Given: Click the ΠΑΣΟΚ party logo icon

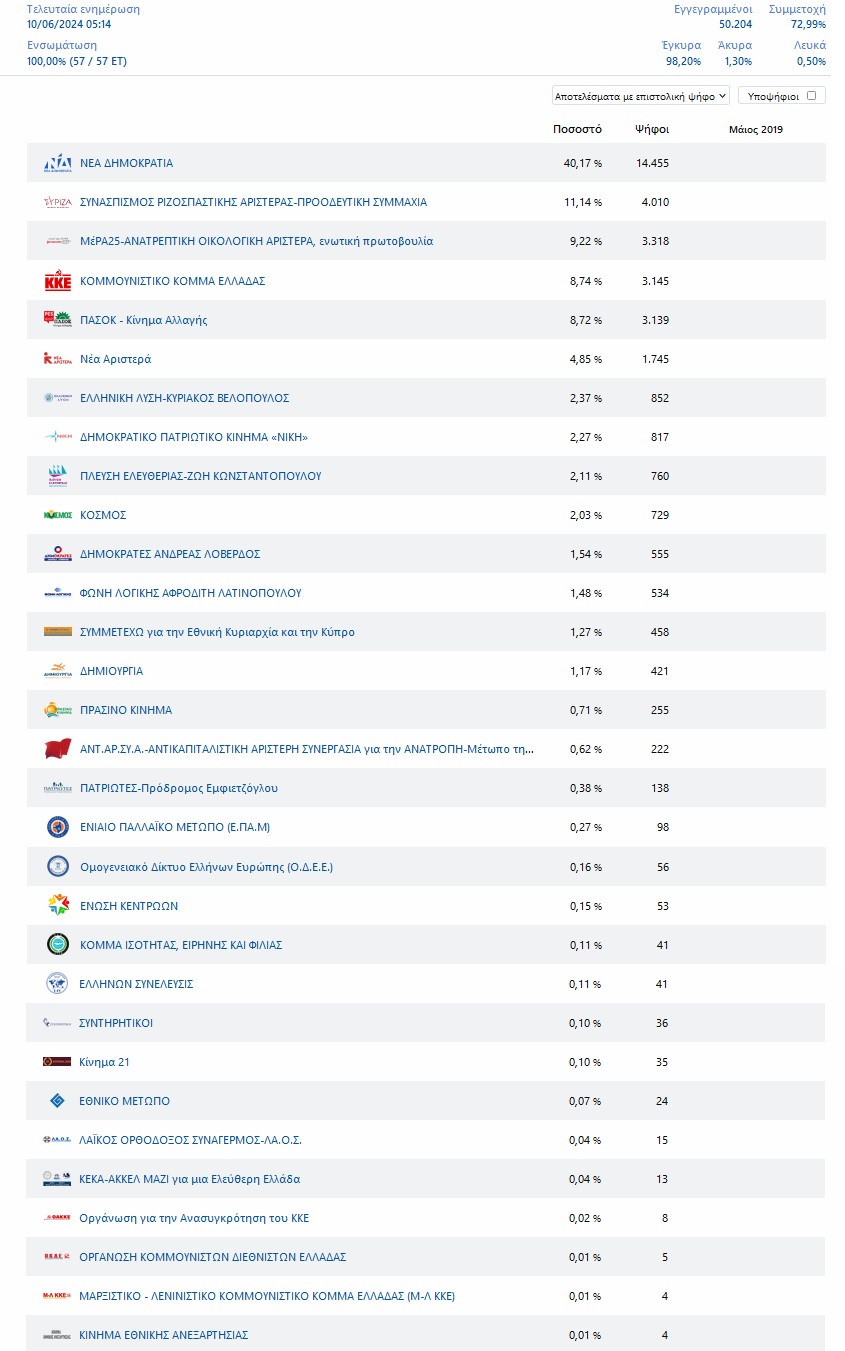Looking at the screenshot, I should [58, 320].
